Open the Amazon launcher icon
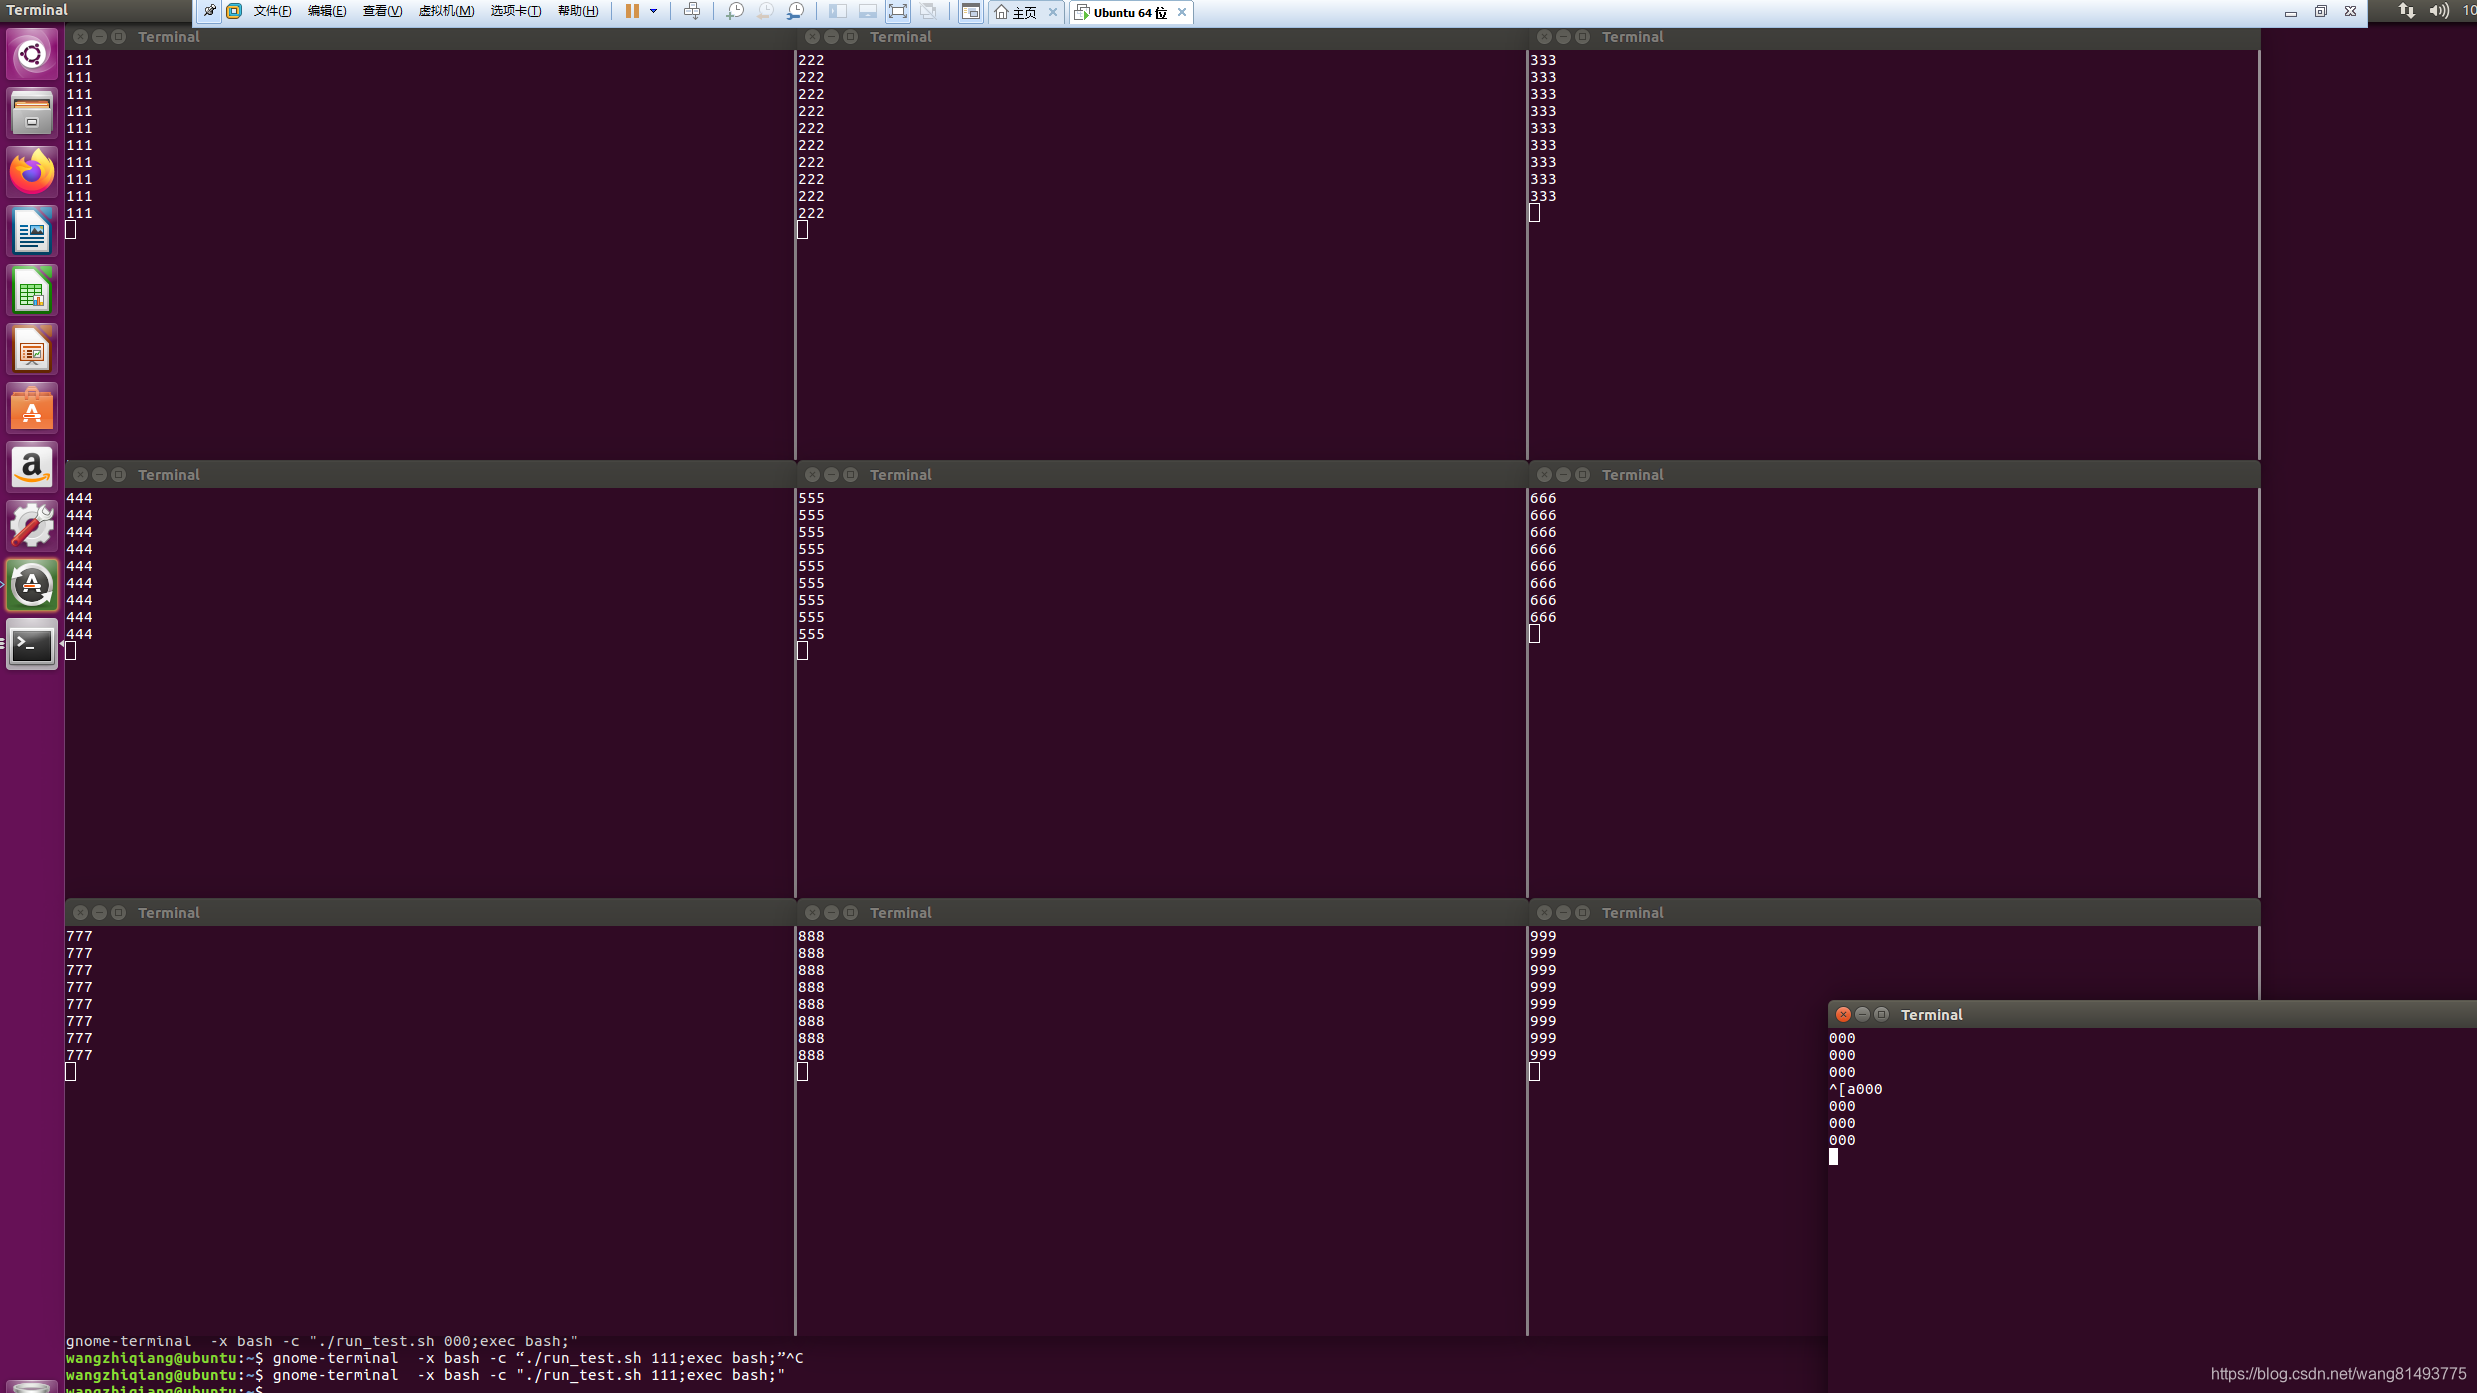Image resolution: width=2477 pixels, height=1393 pixels. click(x=32, y=468)
